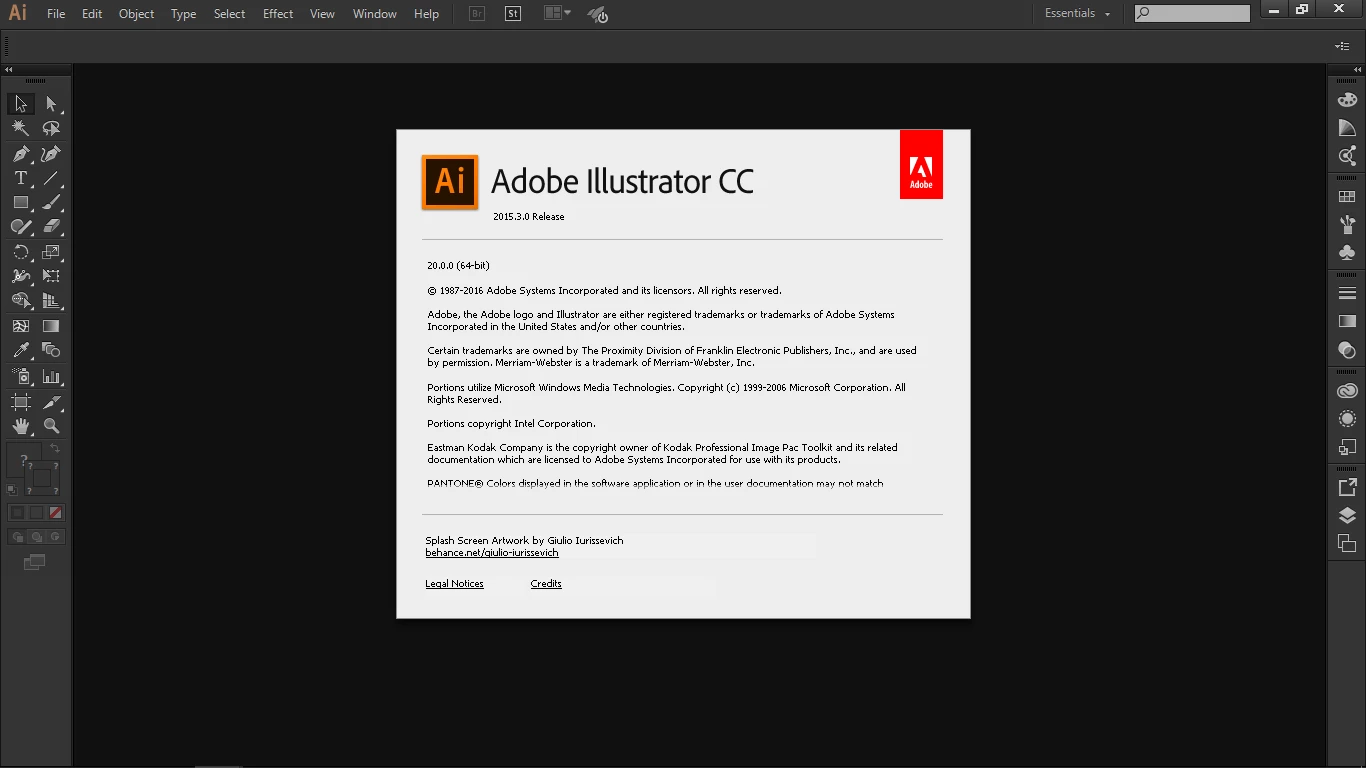Enable Draw Behind mode
Viewport: 1366px width, 768px height.
(x=36, y=537)
